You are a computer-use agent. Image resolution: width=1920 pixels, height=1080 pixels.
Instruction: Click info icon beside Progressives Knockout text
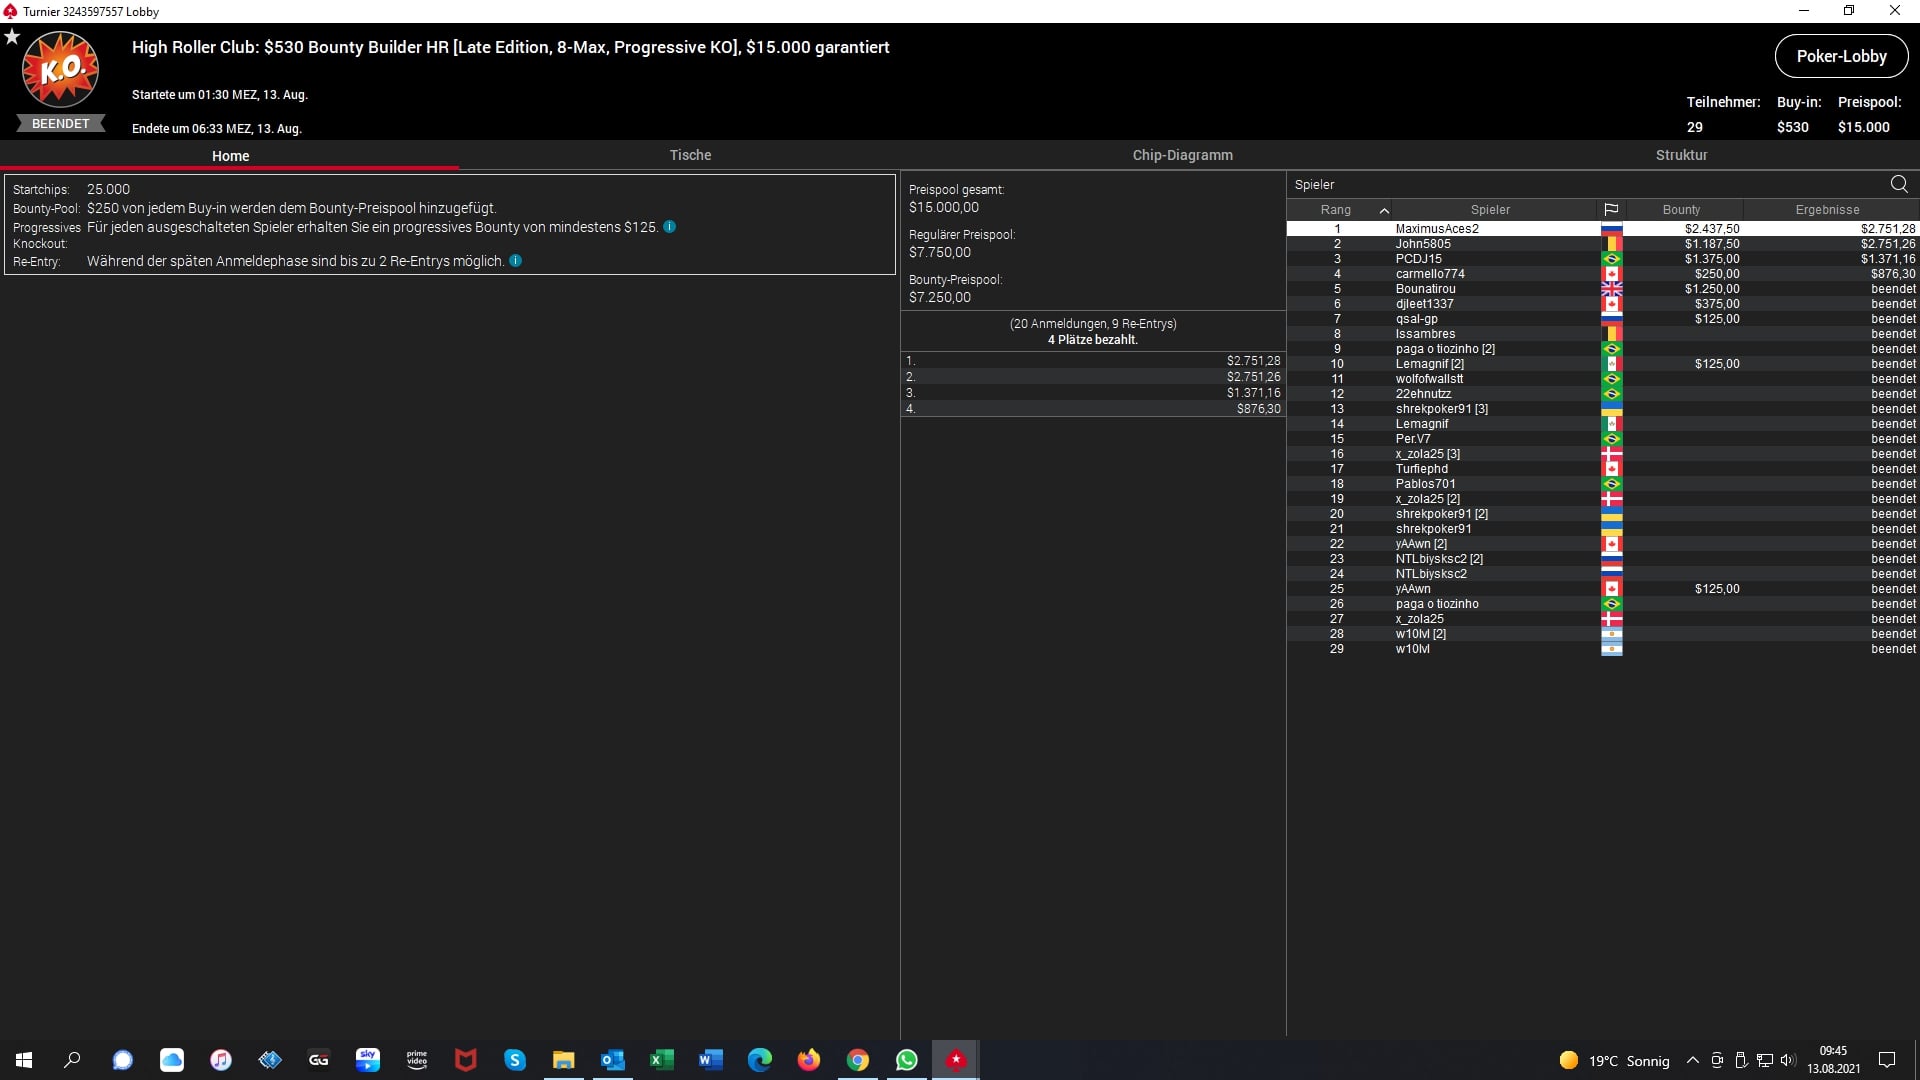click(670, 227)
